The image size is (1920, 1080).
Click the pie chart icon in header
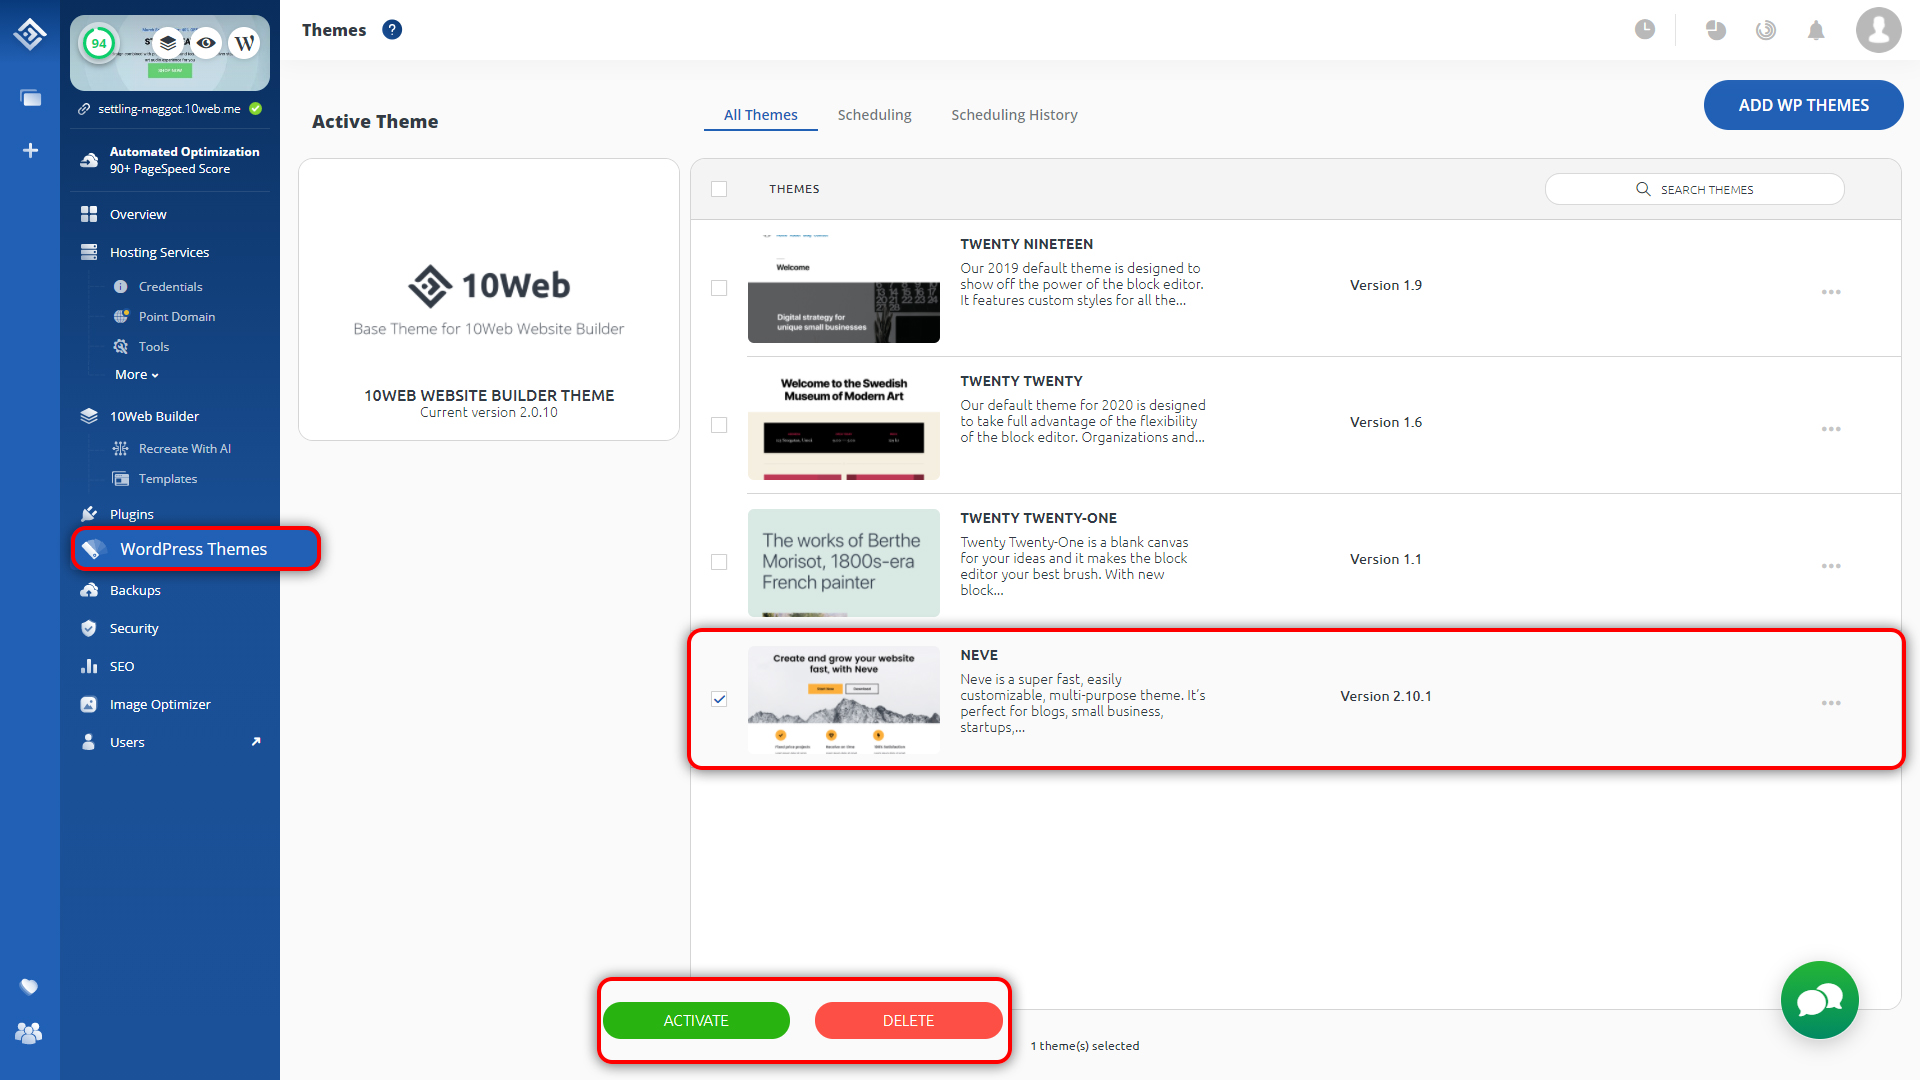(1716, 30)
